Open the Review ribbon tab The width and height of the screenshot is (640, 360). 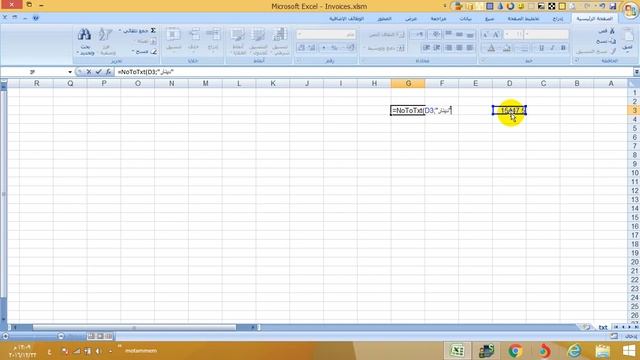438,19
